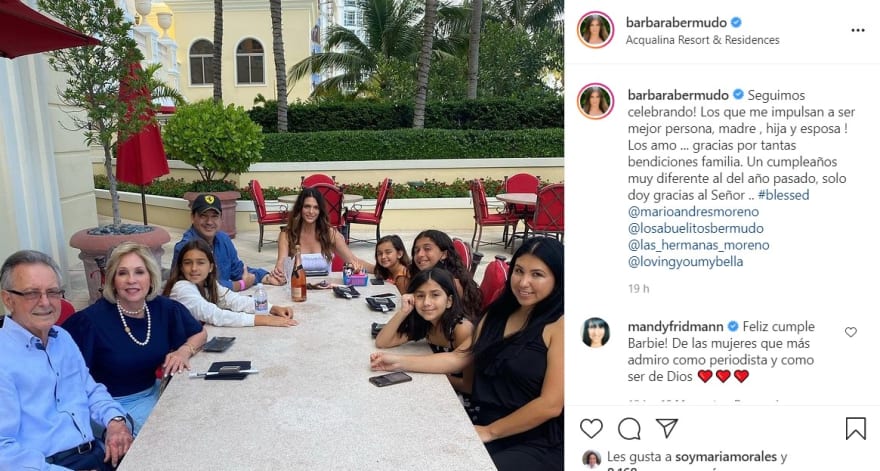880x471 pixels.
Task: Open barbarabermudo avatar beside the caption
Action: coord(595,101)
